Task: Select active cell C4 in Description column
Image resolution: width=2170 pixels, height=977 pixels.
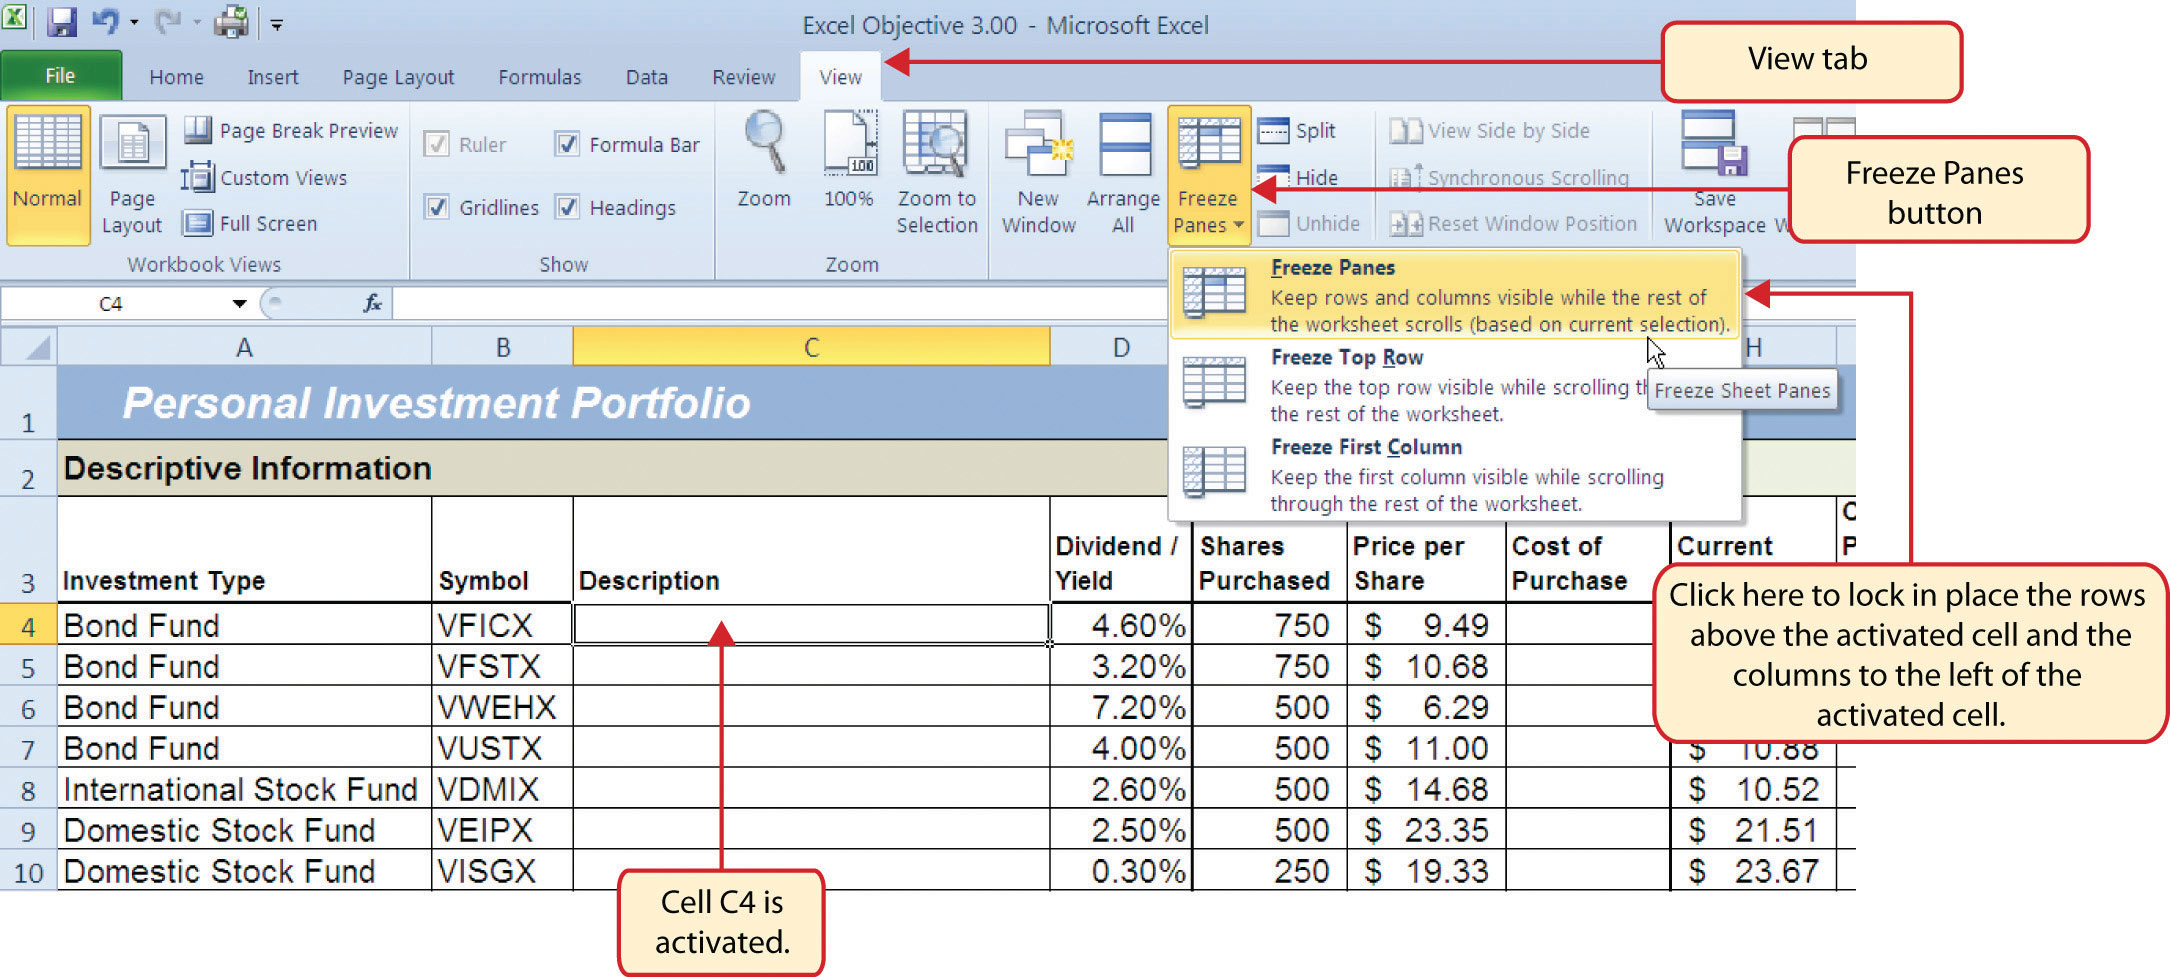Action: pyautogui.click(x=812, y=625)
